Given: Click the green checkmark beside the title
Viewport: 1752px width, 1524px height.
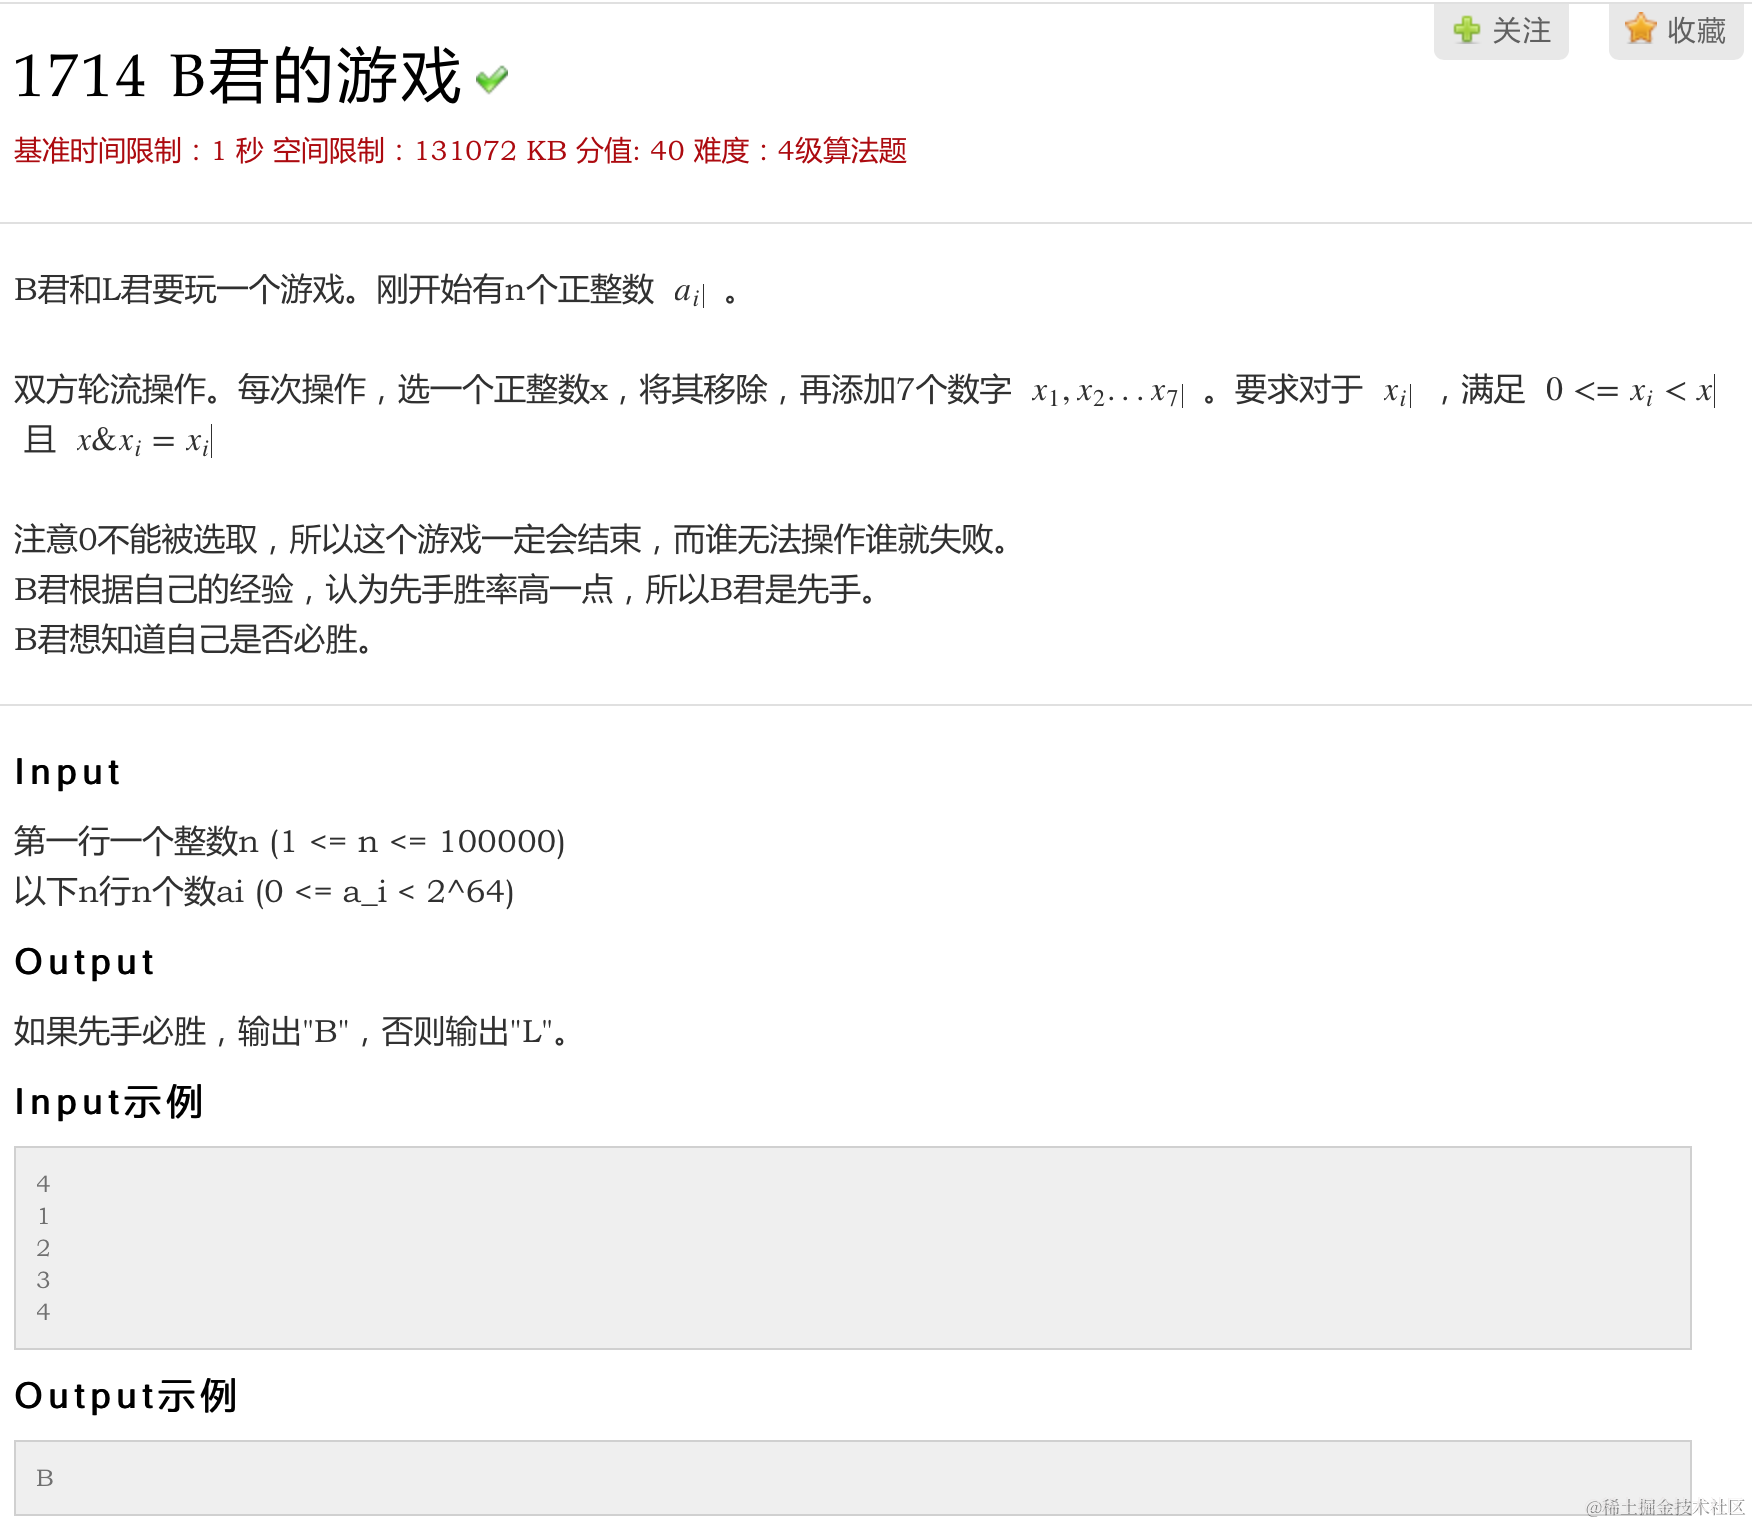Looking at the screenshot, I should [x=492, y=79].
